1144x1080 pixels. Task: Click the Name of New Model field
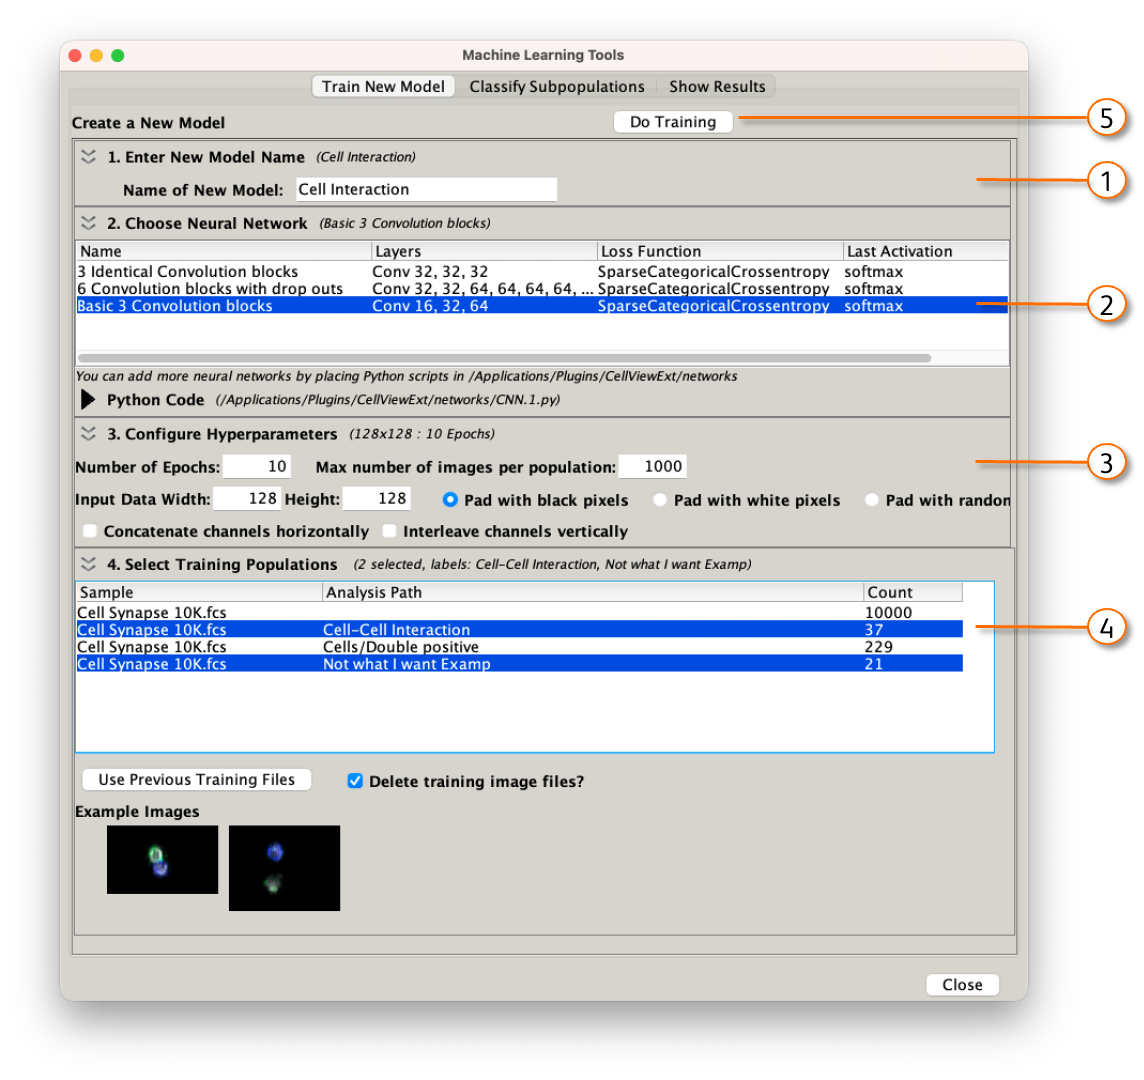[x=425, y=189]
